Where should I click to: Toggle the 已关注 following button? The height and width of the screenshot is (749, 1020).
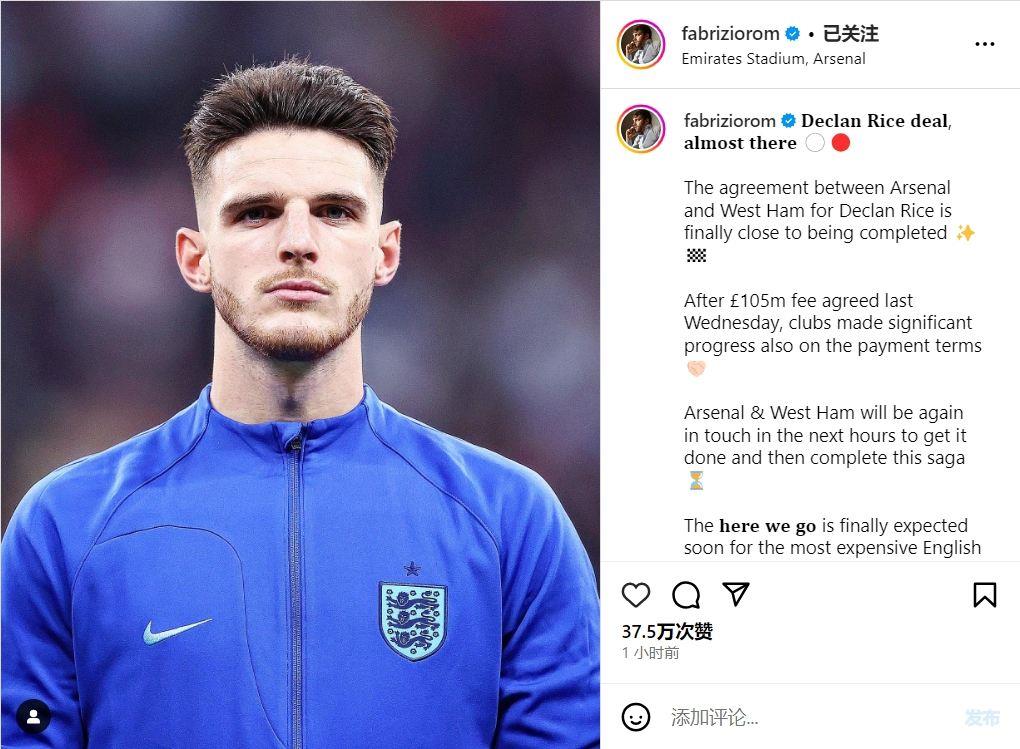click(851, 33)
